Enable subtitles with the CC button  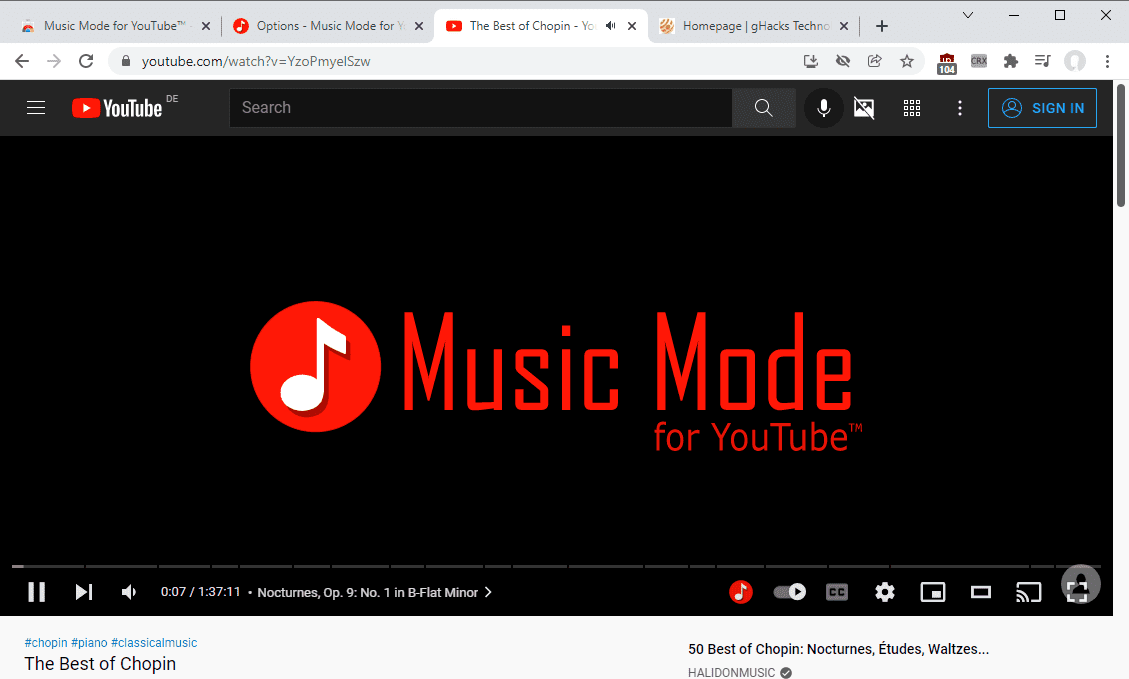pos(837,592)
